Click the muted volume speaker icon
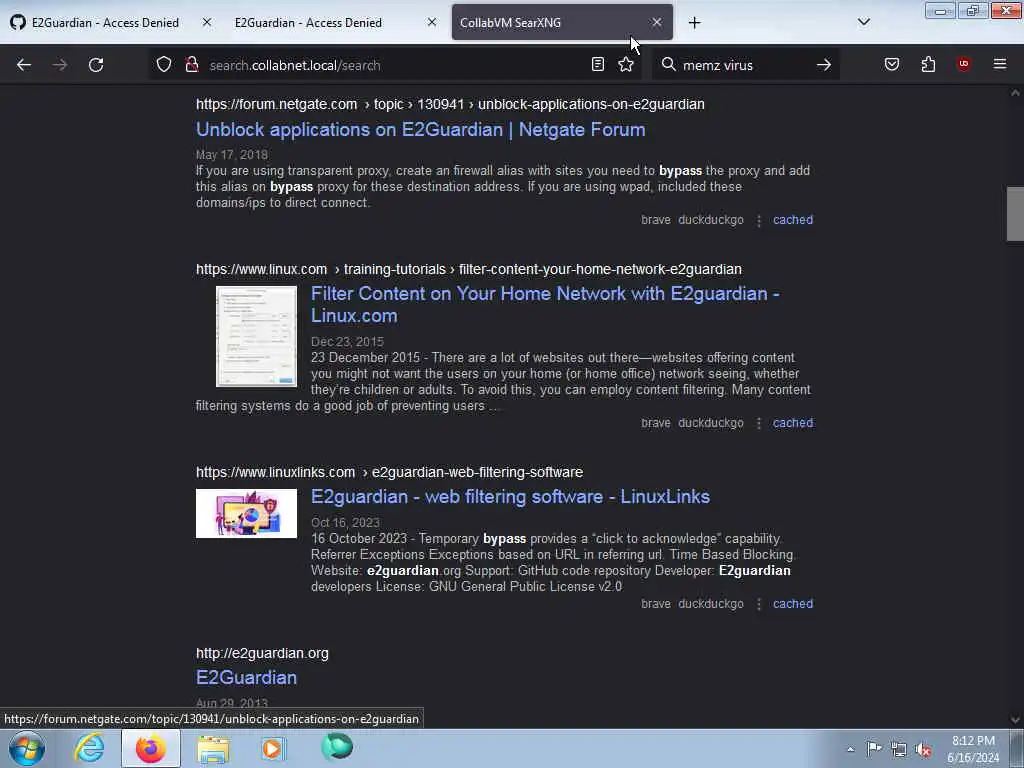The image size is (1024, 768). coord(923,750)
